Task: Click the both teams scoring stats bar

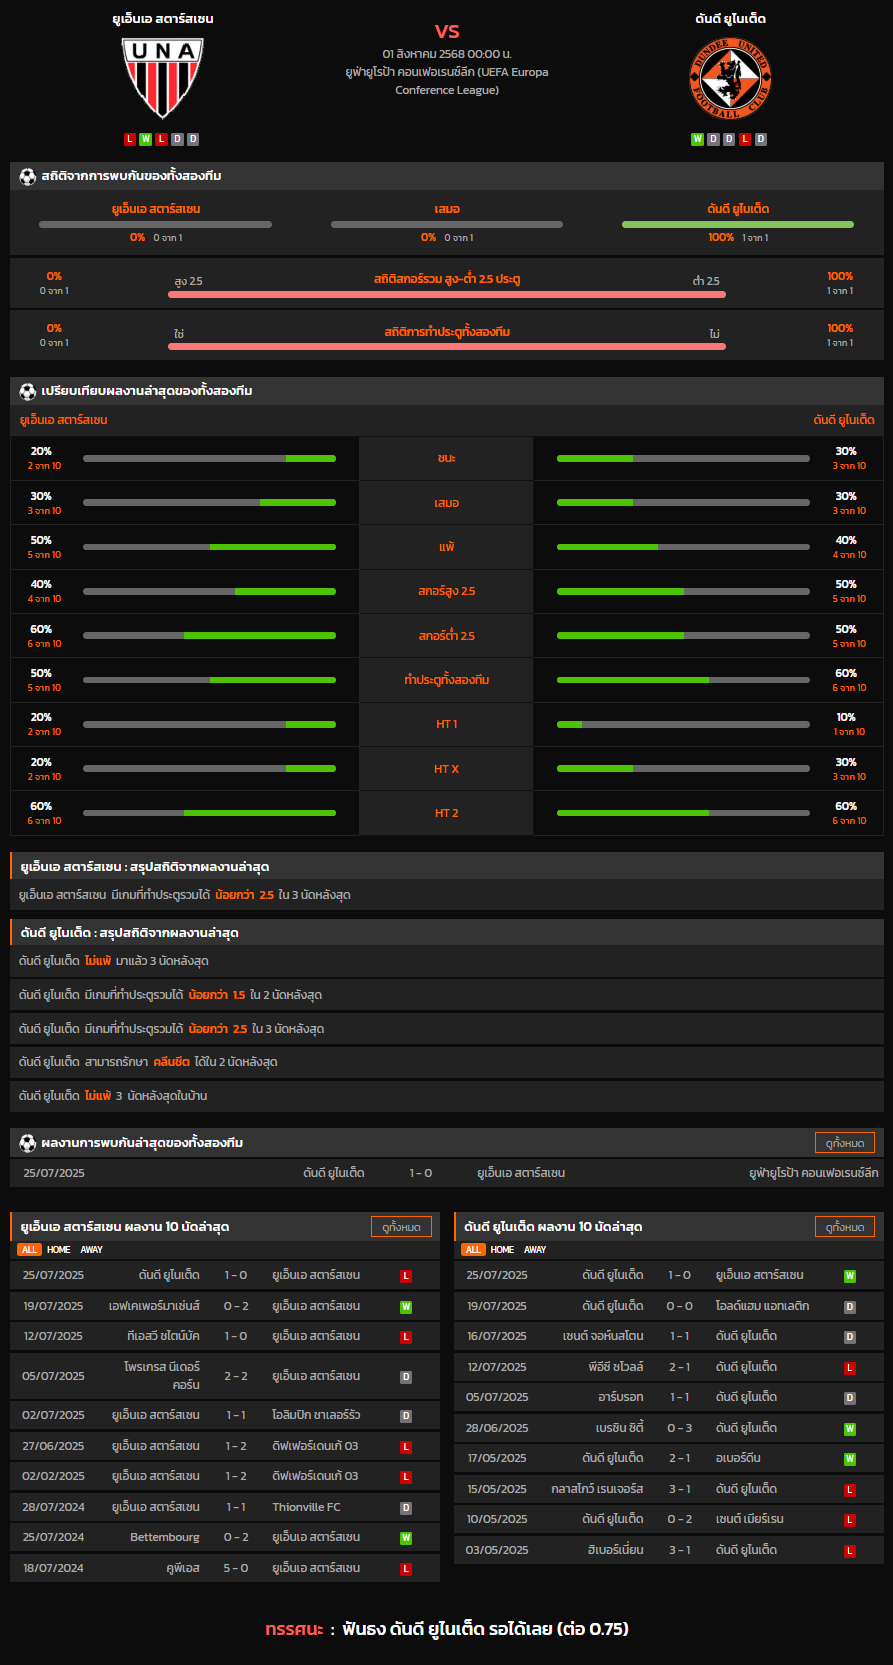Action: [x=447, y=347]
